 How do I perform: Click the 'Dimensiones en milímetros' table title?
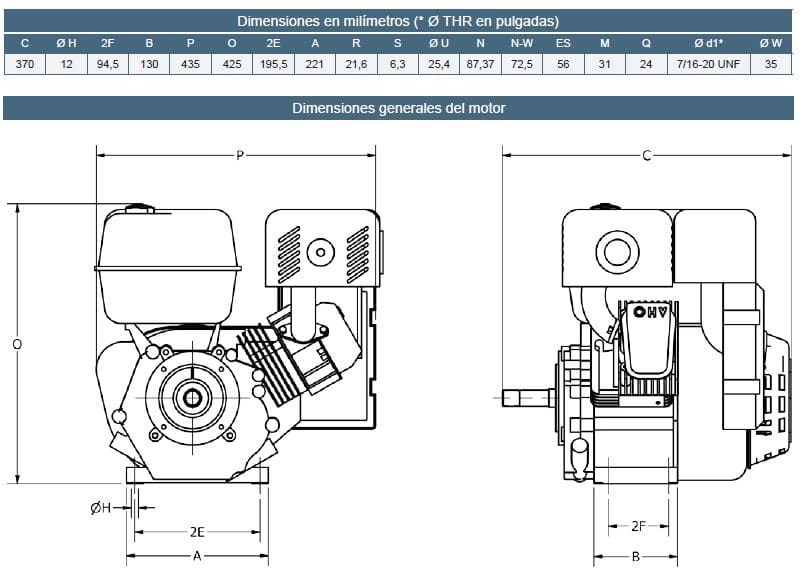pos(398,21)
